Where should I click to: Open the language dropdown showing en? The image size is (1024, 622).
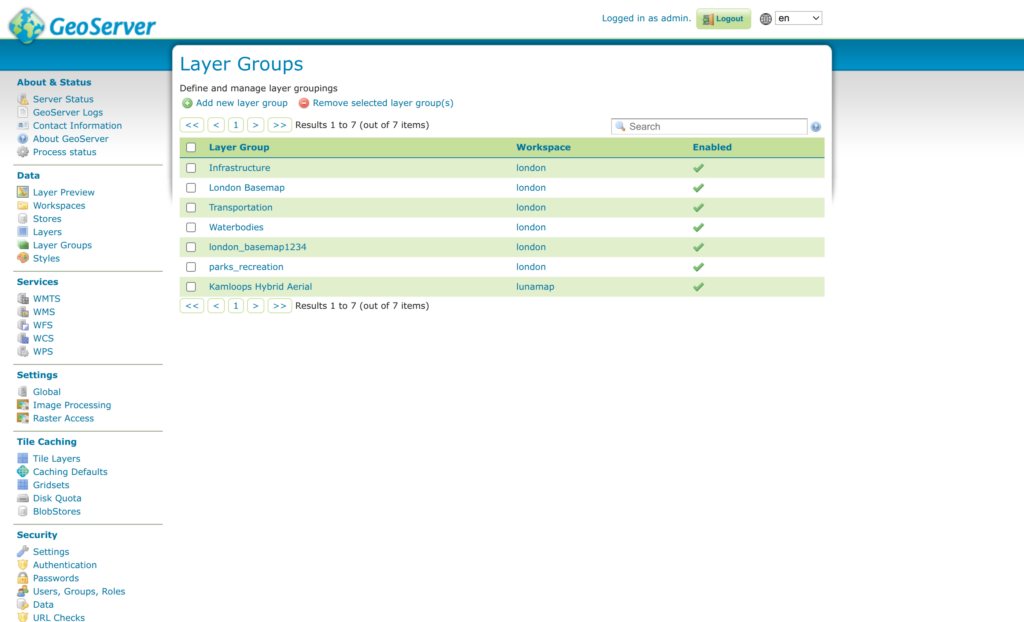(798, 18)
